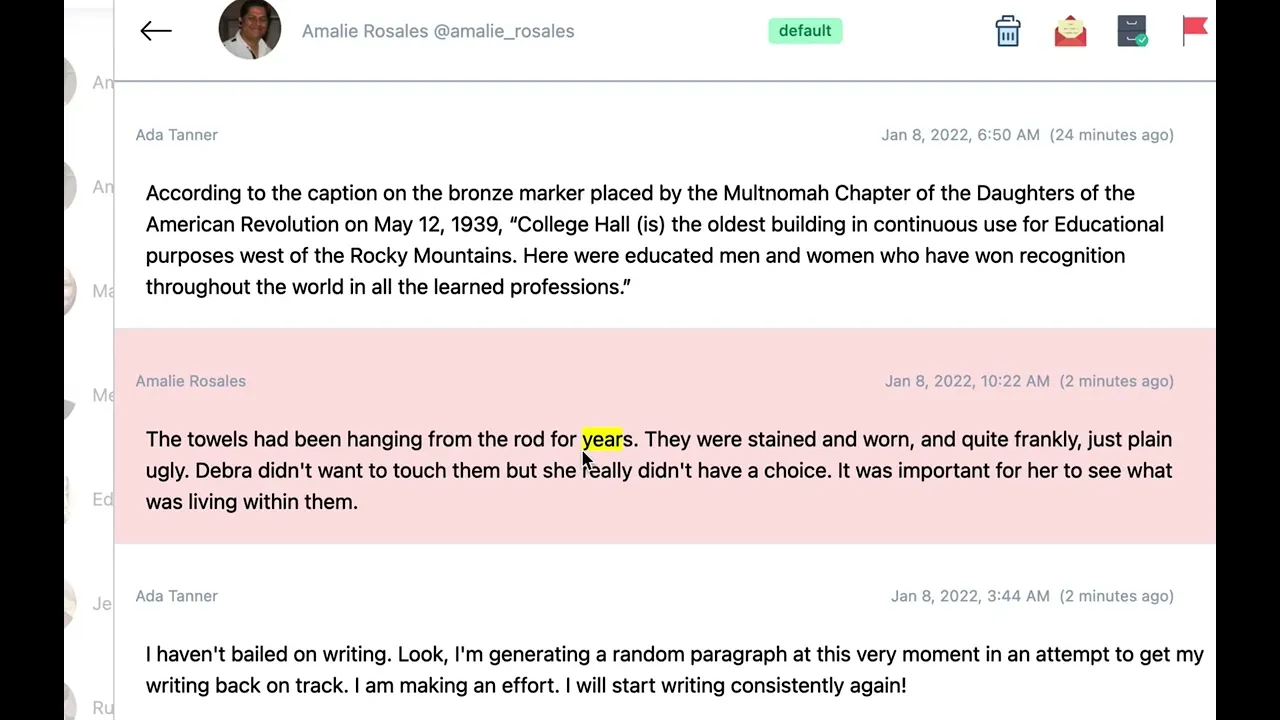Viewport: 1280px width, 720px height.
Task: Select the "Amalie Rosales @amalie_rosales" header name
Action: 438,31
